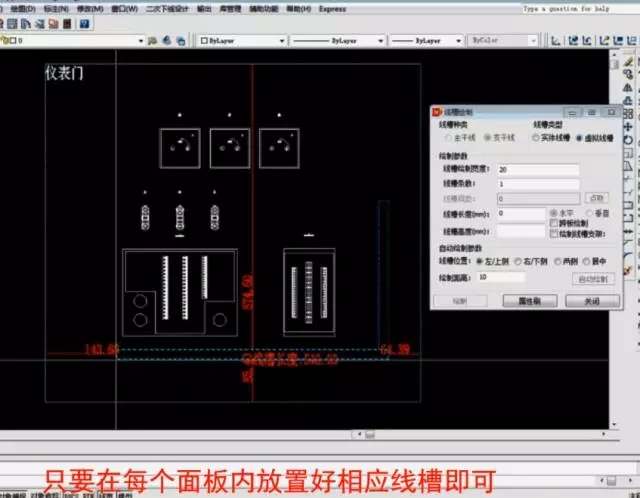Select the Stretch tool
Image resolution: width=640 pixels, height=498 pixels.
coord(628,166)
